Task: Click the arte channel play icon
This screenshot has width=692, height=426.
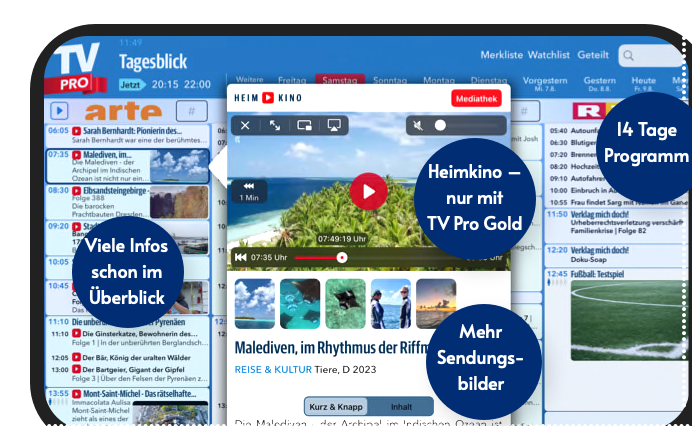Action: (x=59, y=111)
